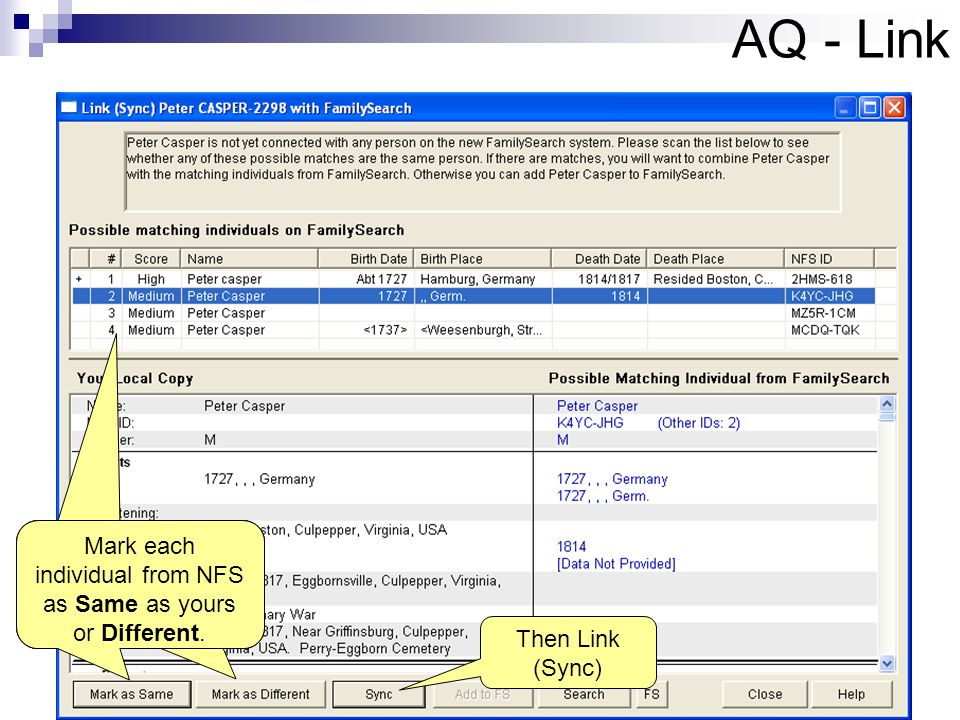
Task: Sort by the Birth Date column header
Action: click(x=366, y=259)
